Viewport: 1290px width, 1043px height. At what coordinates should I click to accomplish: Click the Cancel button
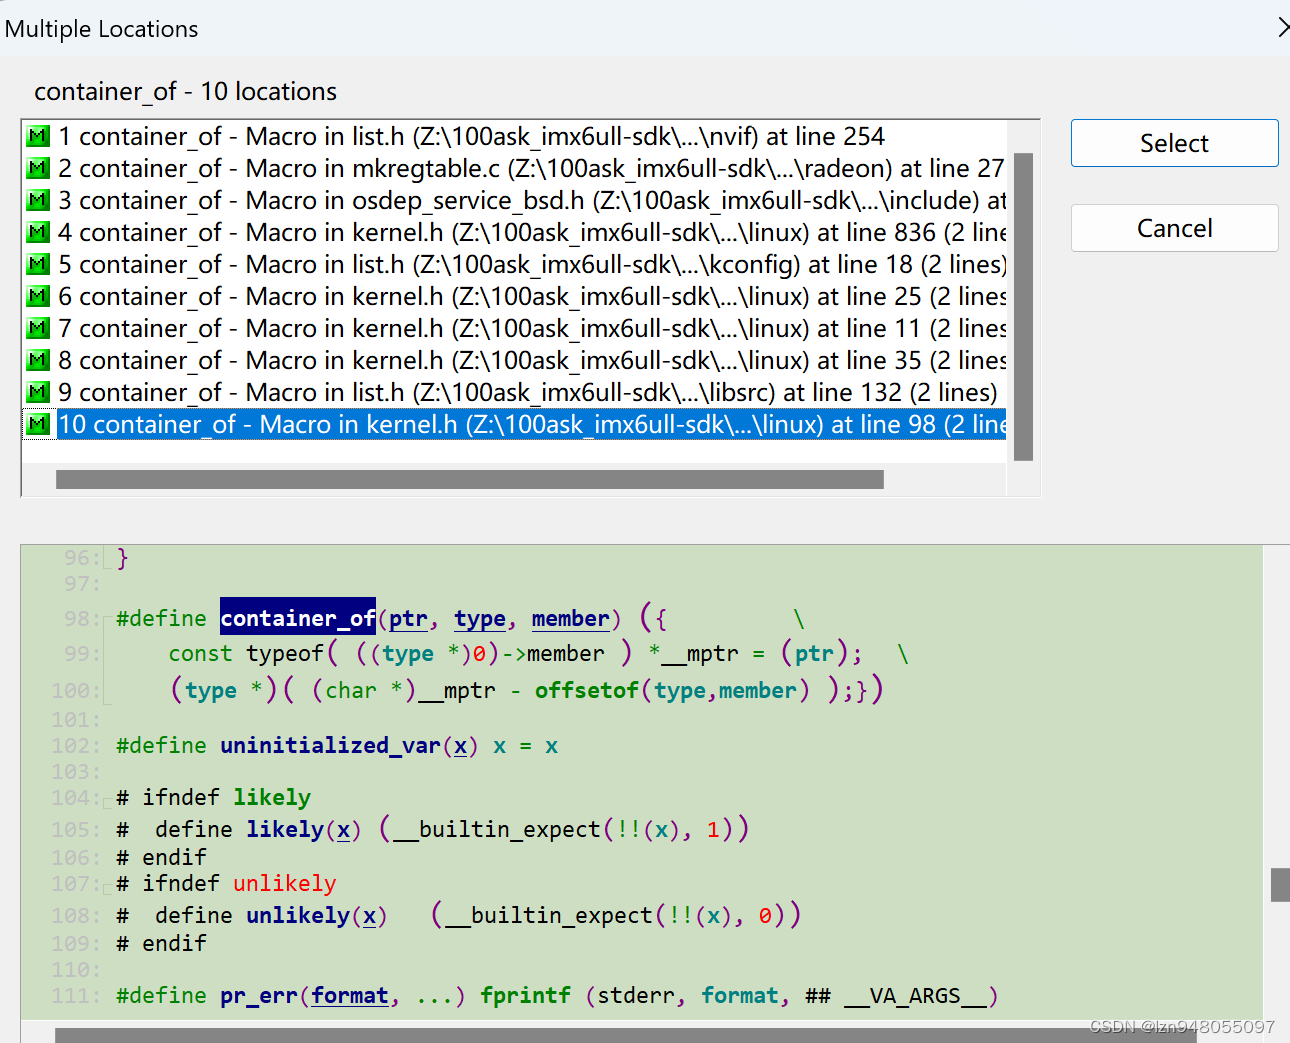pyautogui.click(x=1174, y=228)
